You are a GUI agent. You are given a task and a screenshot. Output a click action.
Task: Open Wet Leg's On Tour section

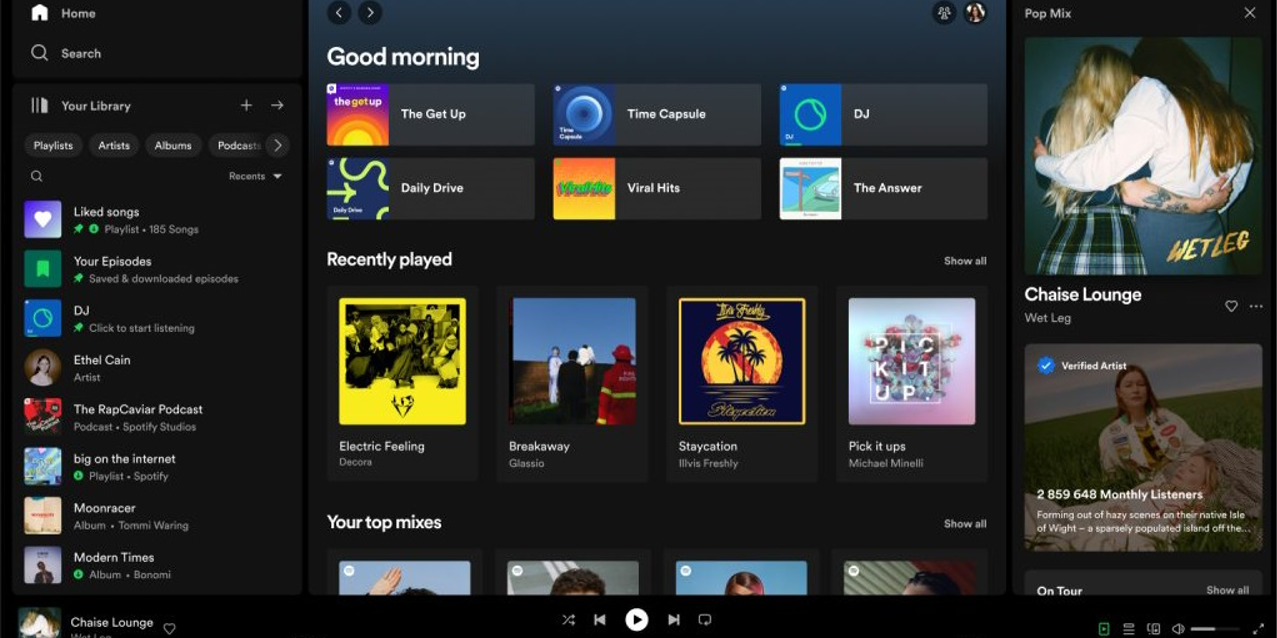(x=1058, y=591)
